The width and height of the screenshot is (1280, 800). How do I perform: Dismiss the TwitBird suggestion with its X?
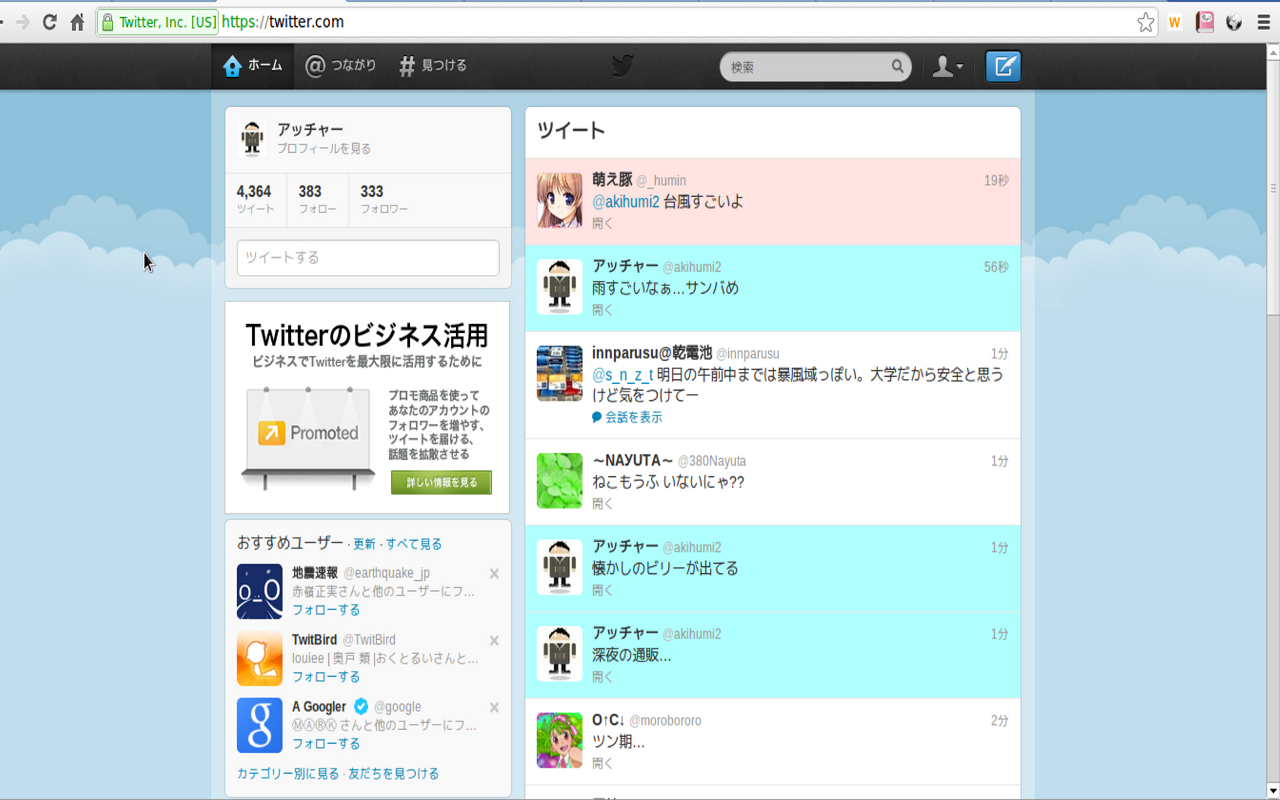pyautogui.click(x=494, y=641)
